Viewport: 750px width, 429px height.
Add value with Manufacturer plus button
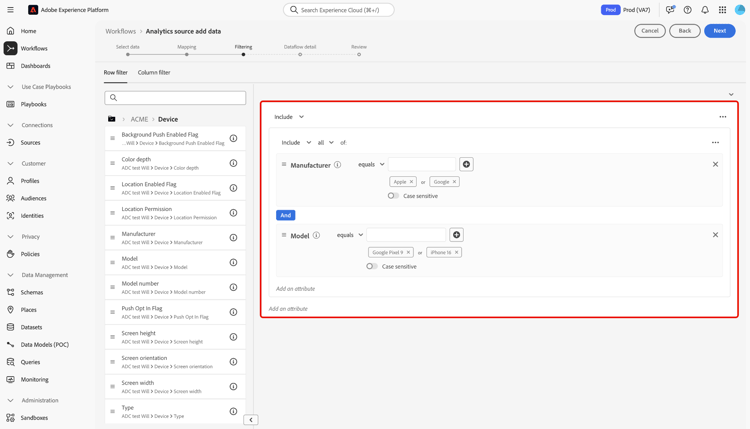pos(466,165)
